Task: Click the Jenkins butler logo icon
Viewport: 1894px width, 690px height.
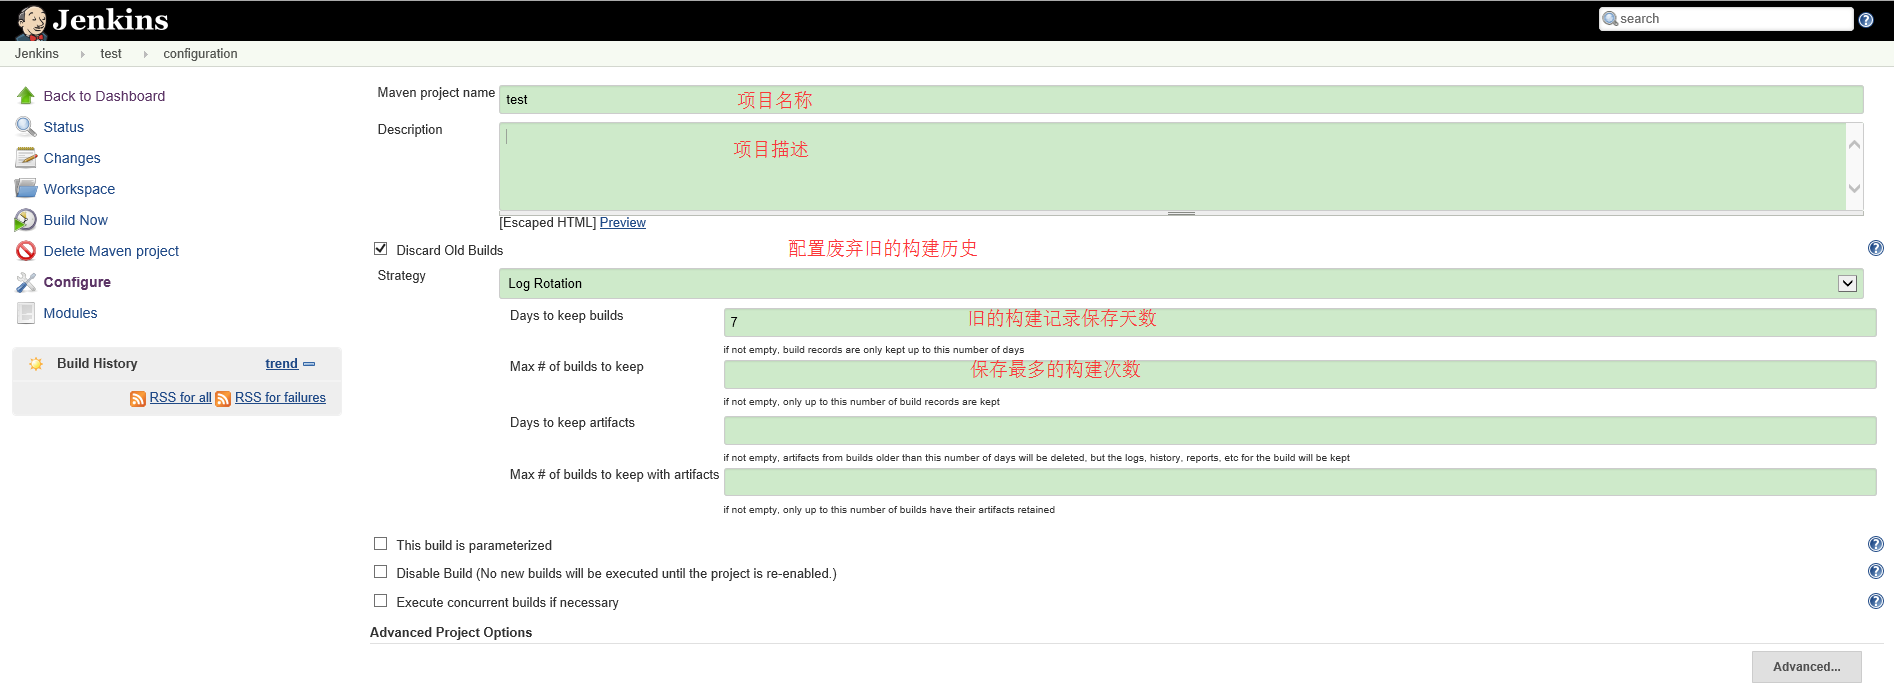Action: [31, 21]
